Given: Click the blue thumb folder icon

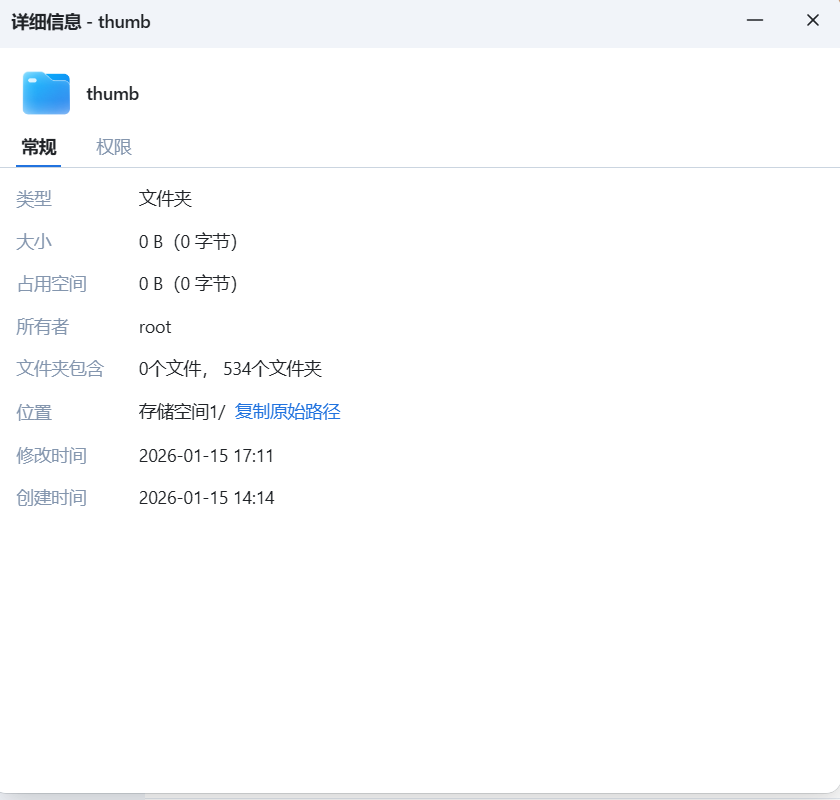Looking at the screenshot, I should tap(46, 93).
